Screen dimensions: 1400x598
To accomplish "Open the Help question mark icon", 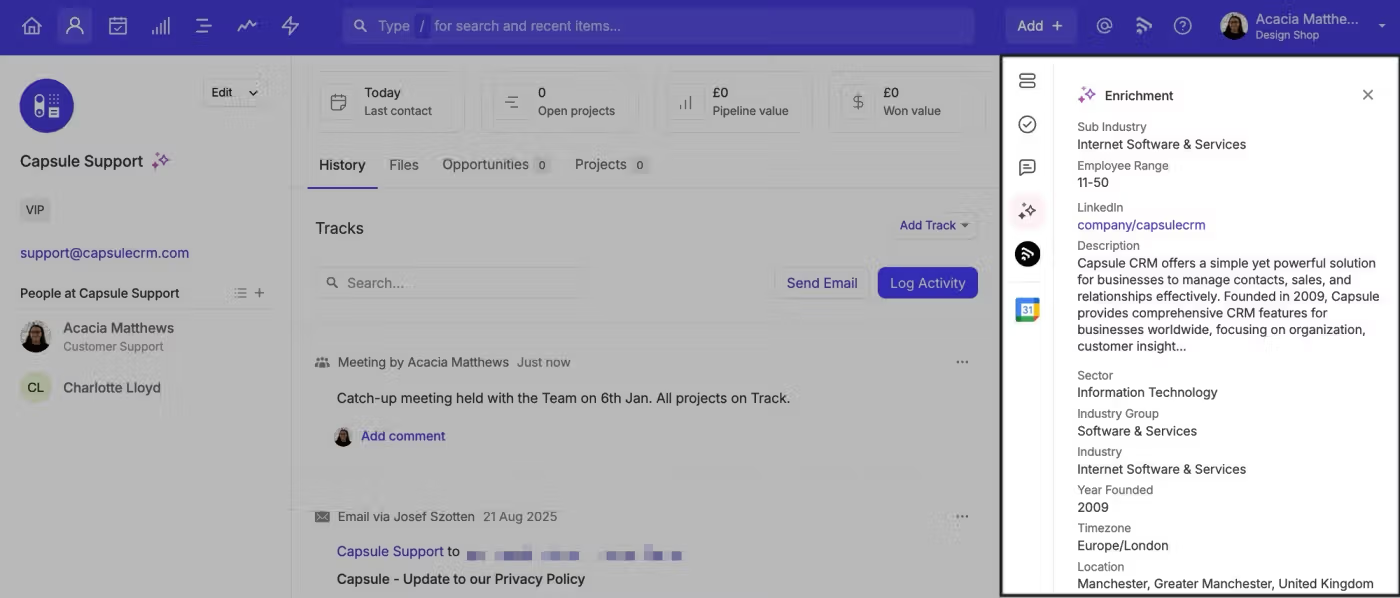I will [1183, 26].
